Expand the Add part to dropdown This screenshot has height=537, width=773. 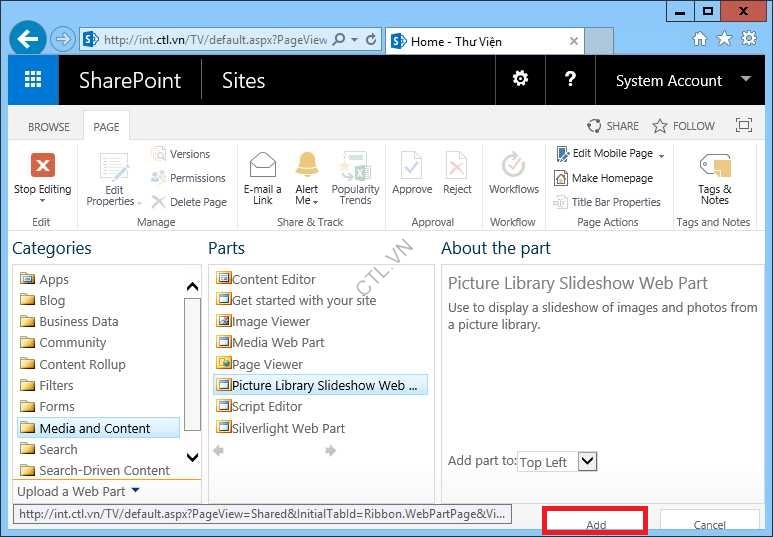point(587,461)
